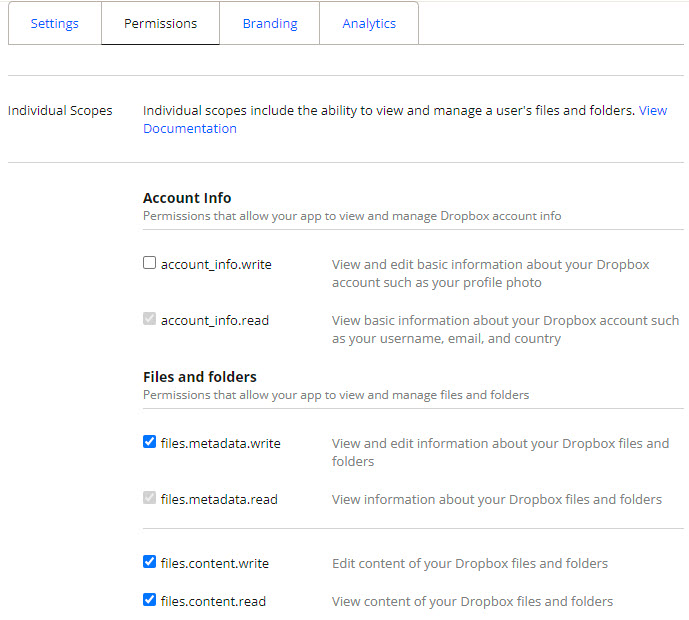Select the Permissions tab
The width and height of the screenshot is (689, 620).
pos(160,23)
